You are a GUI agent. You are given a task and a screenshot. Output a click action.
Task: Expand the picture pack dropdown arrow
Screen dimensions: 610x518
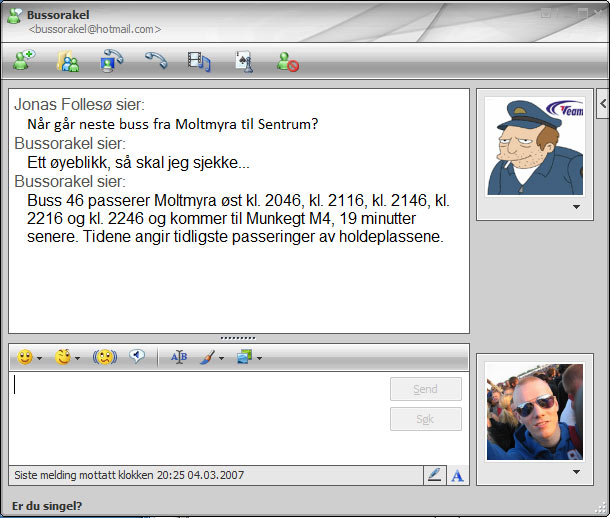point(259,358)
